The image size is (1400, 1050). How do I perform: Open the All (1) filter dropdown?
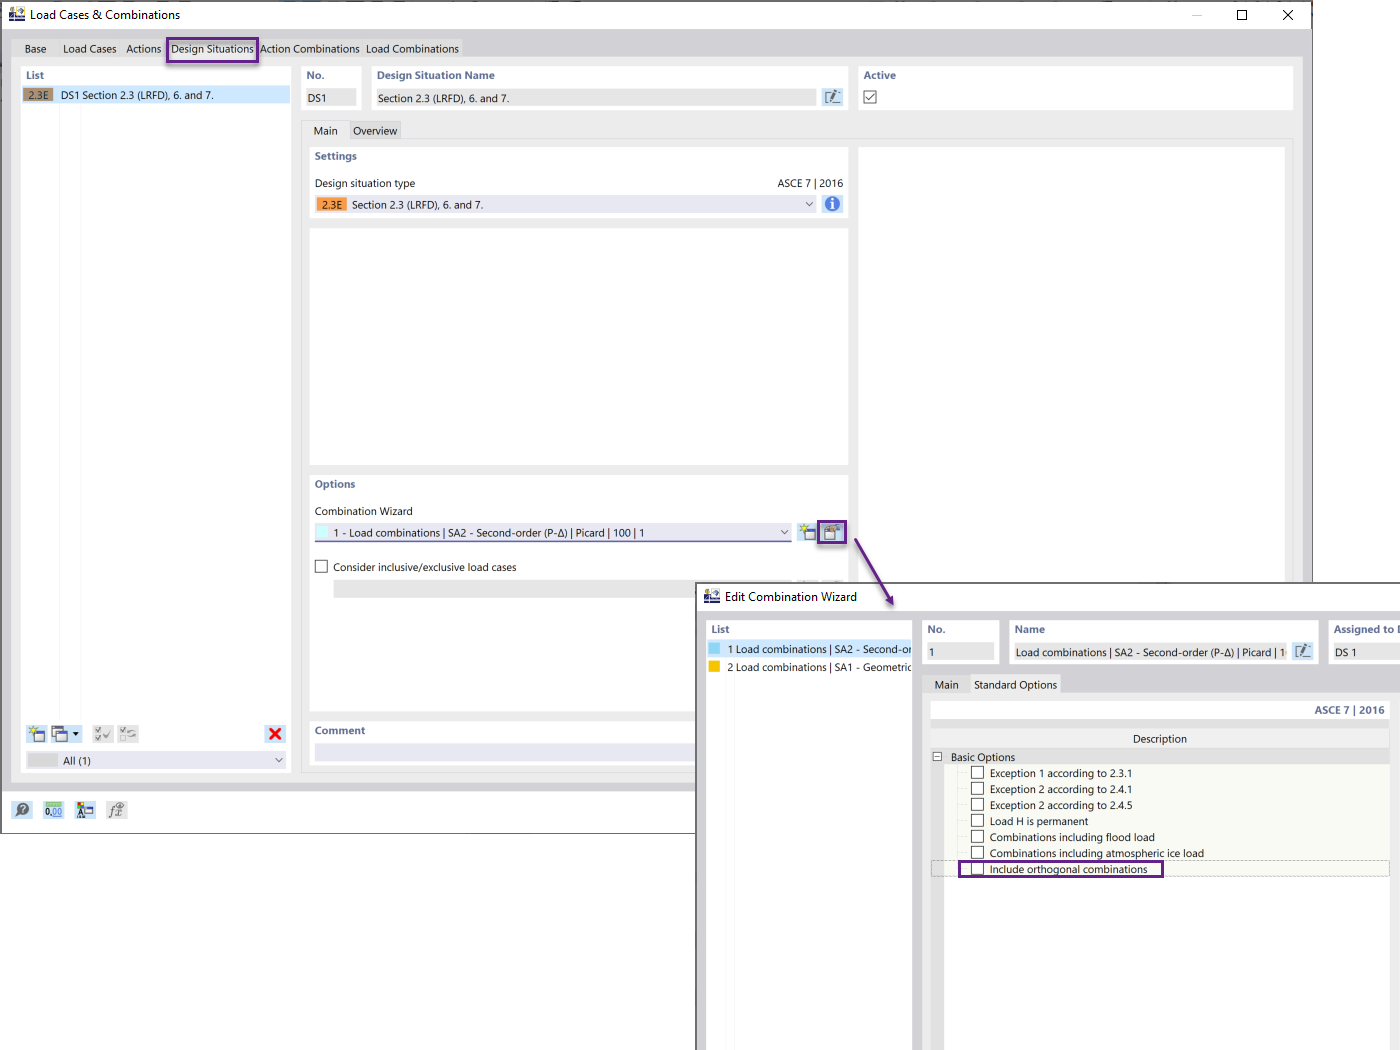coord(278,760)
